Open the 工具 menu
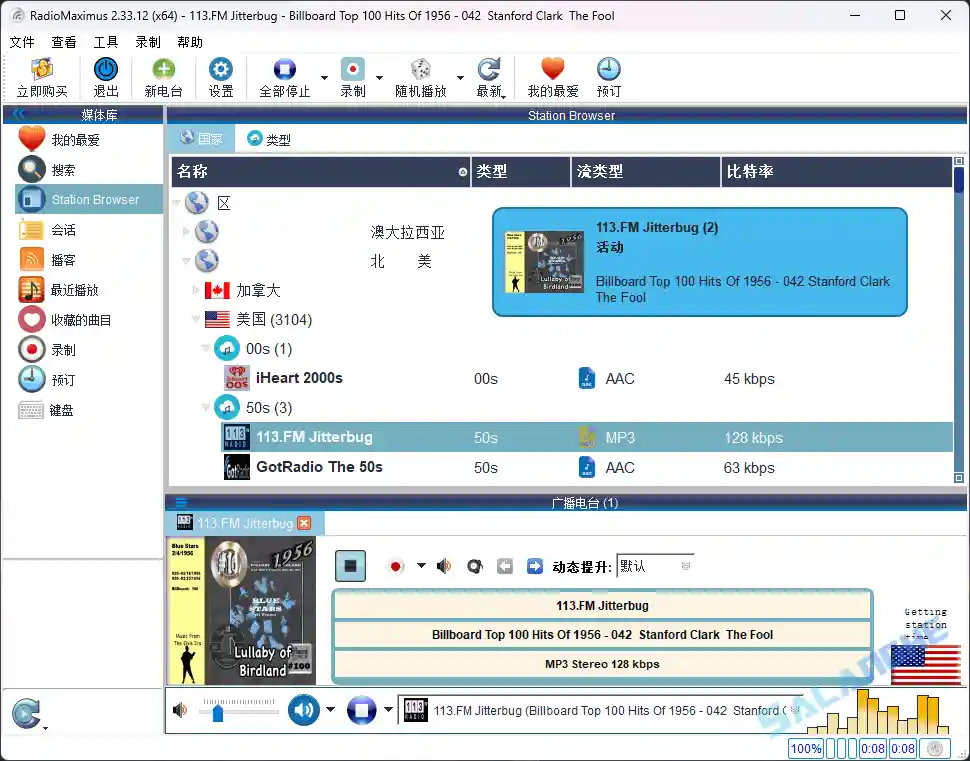The image size is (970, 761). 106,42
